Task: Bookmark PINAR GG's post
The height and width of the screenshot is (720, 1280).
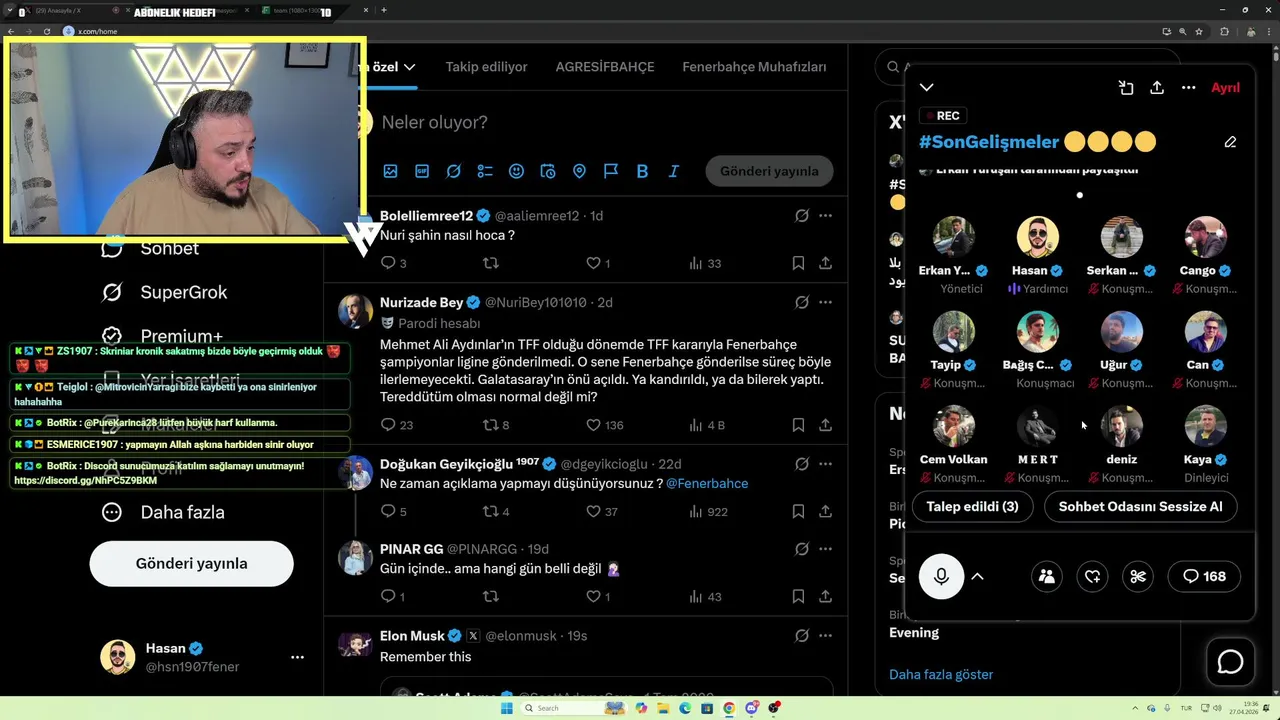Action: coord(798,597)
